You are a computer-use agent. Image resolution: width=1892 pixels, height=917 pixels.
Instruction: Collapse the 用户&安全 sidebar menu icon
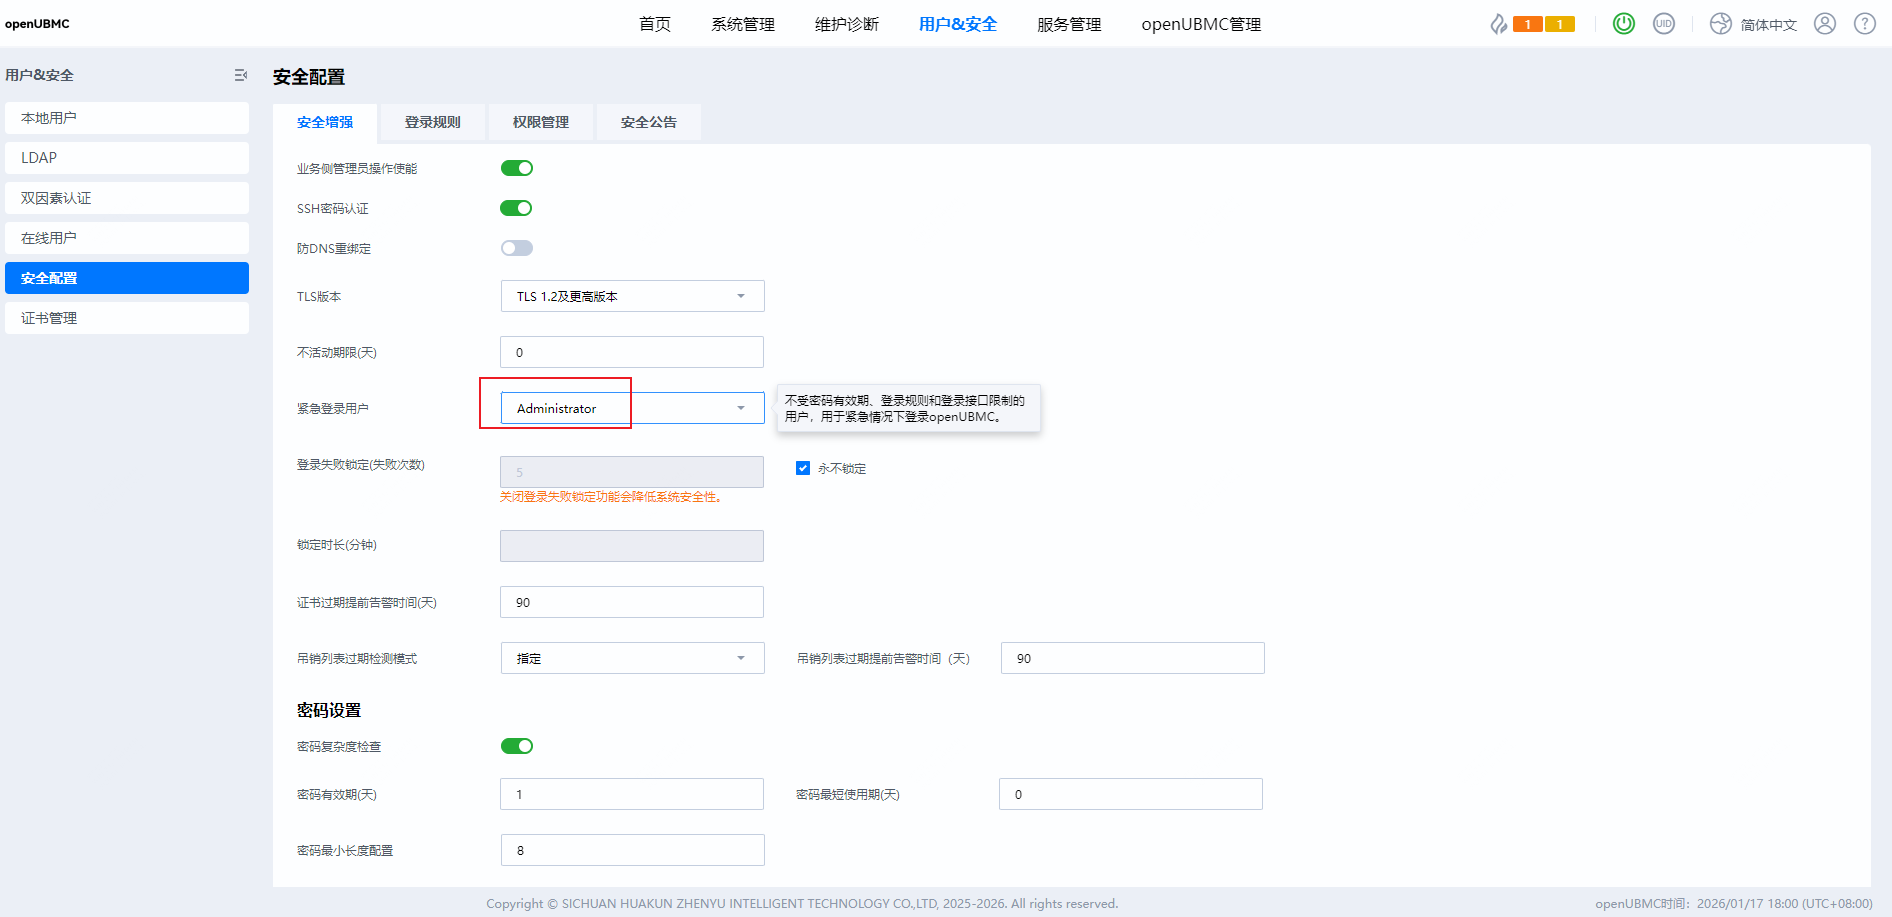[240, 75]
